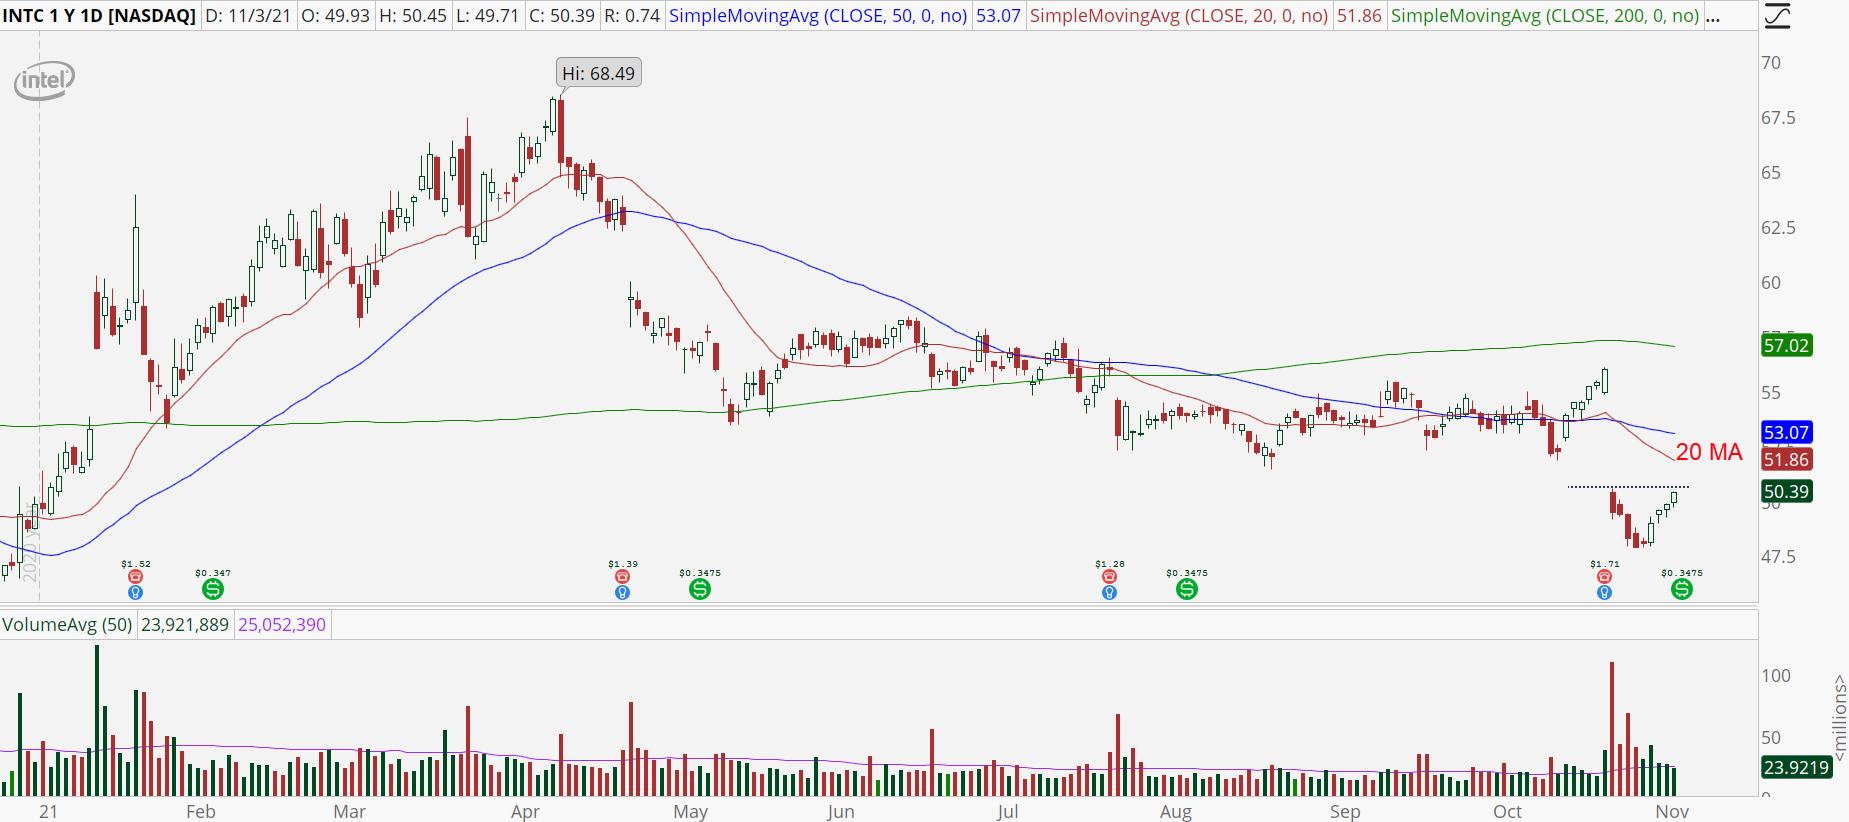
Task: Click the red earnings phone icon near Aug
Action: [x=1109, y=577]
